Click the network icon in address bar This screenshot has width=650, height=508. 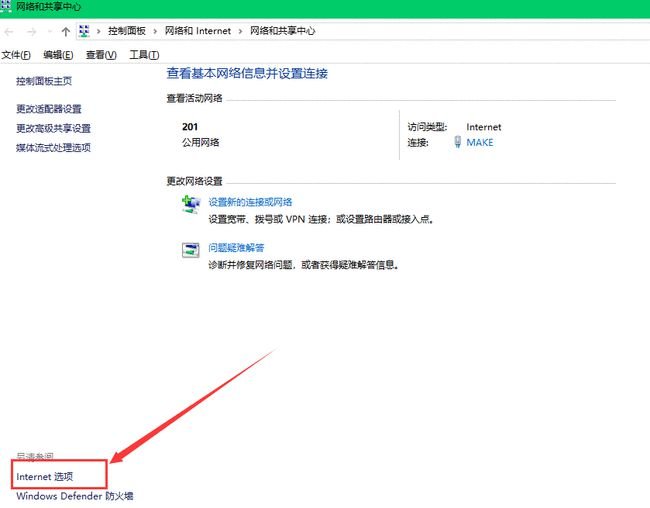[x=84, y=31]
